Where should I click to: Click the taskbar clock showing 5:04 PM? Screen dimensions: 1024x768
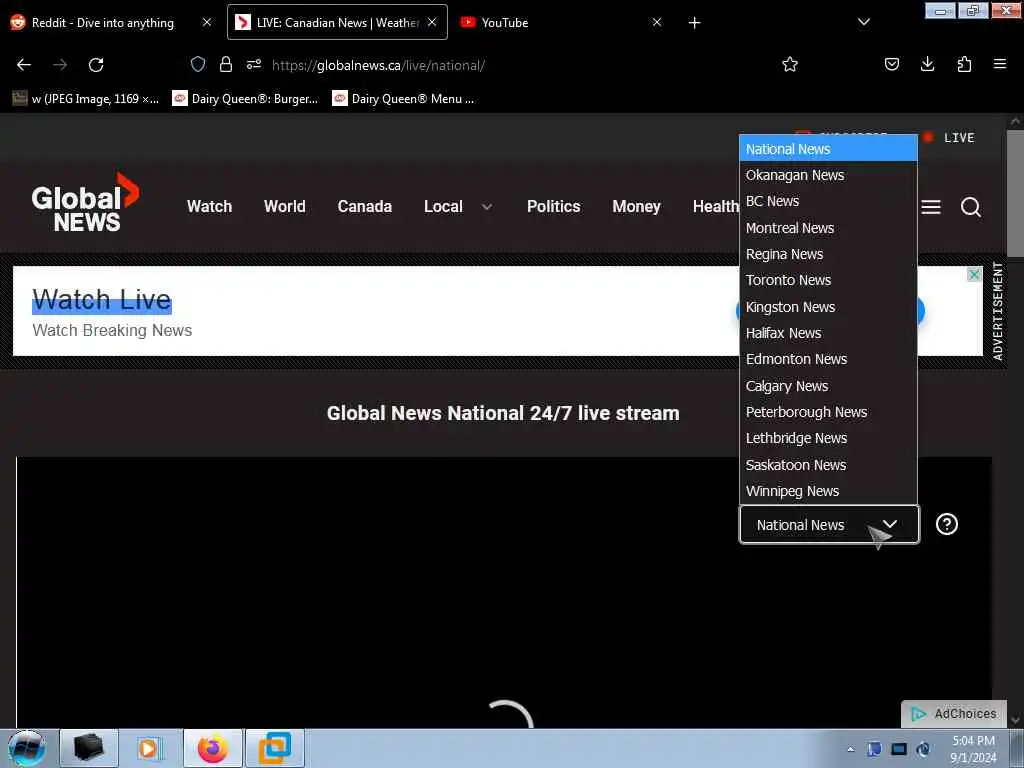pyautogui.click(x=973, y=749)
